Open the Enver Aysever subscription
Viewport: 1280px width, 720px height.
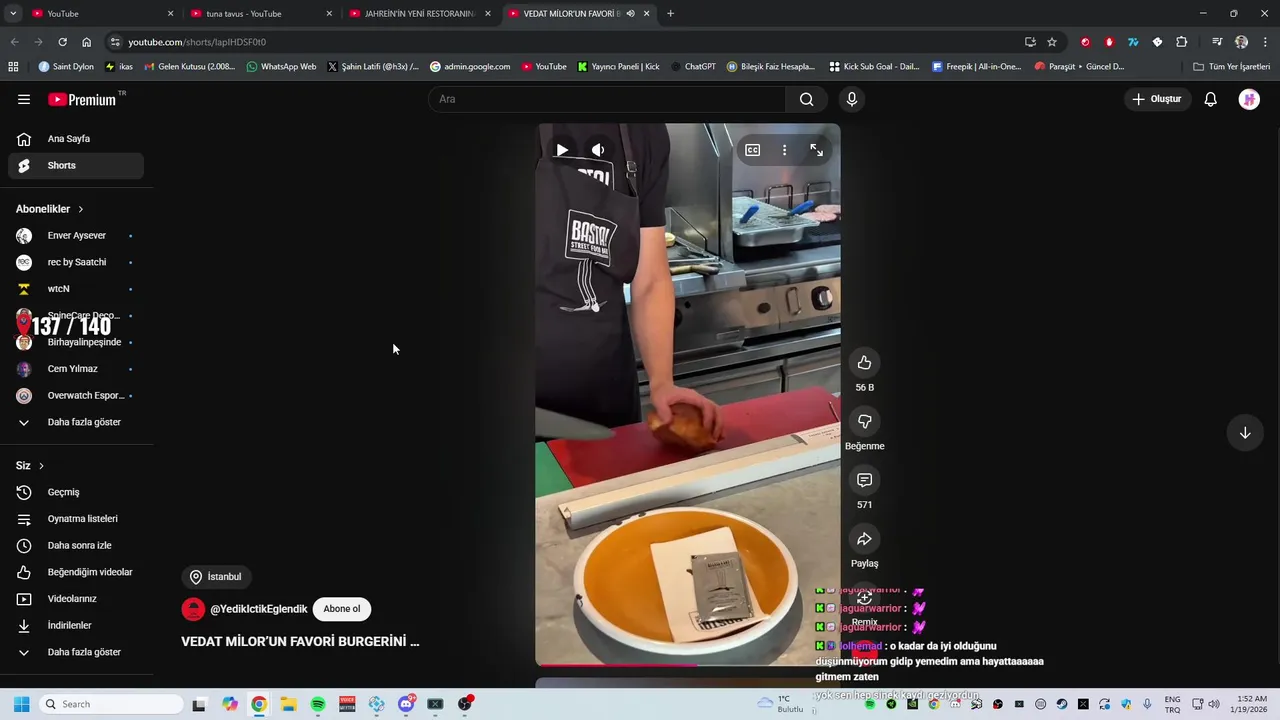point(76,236)
